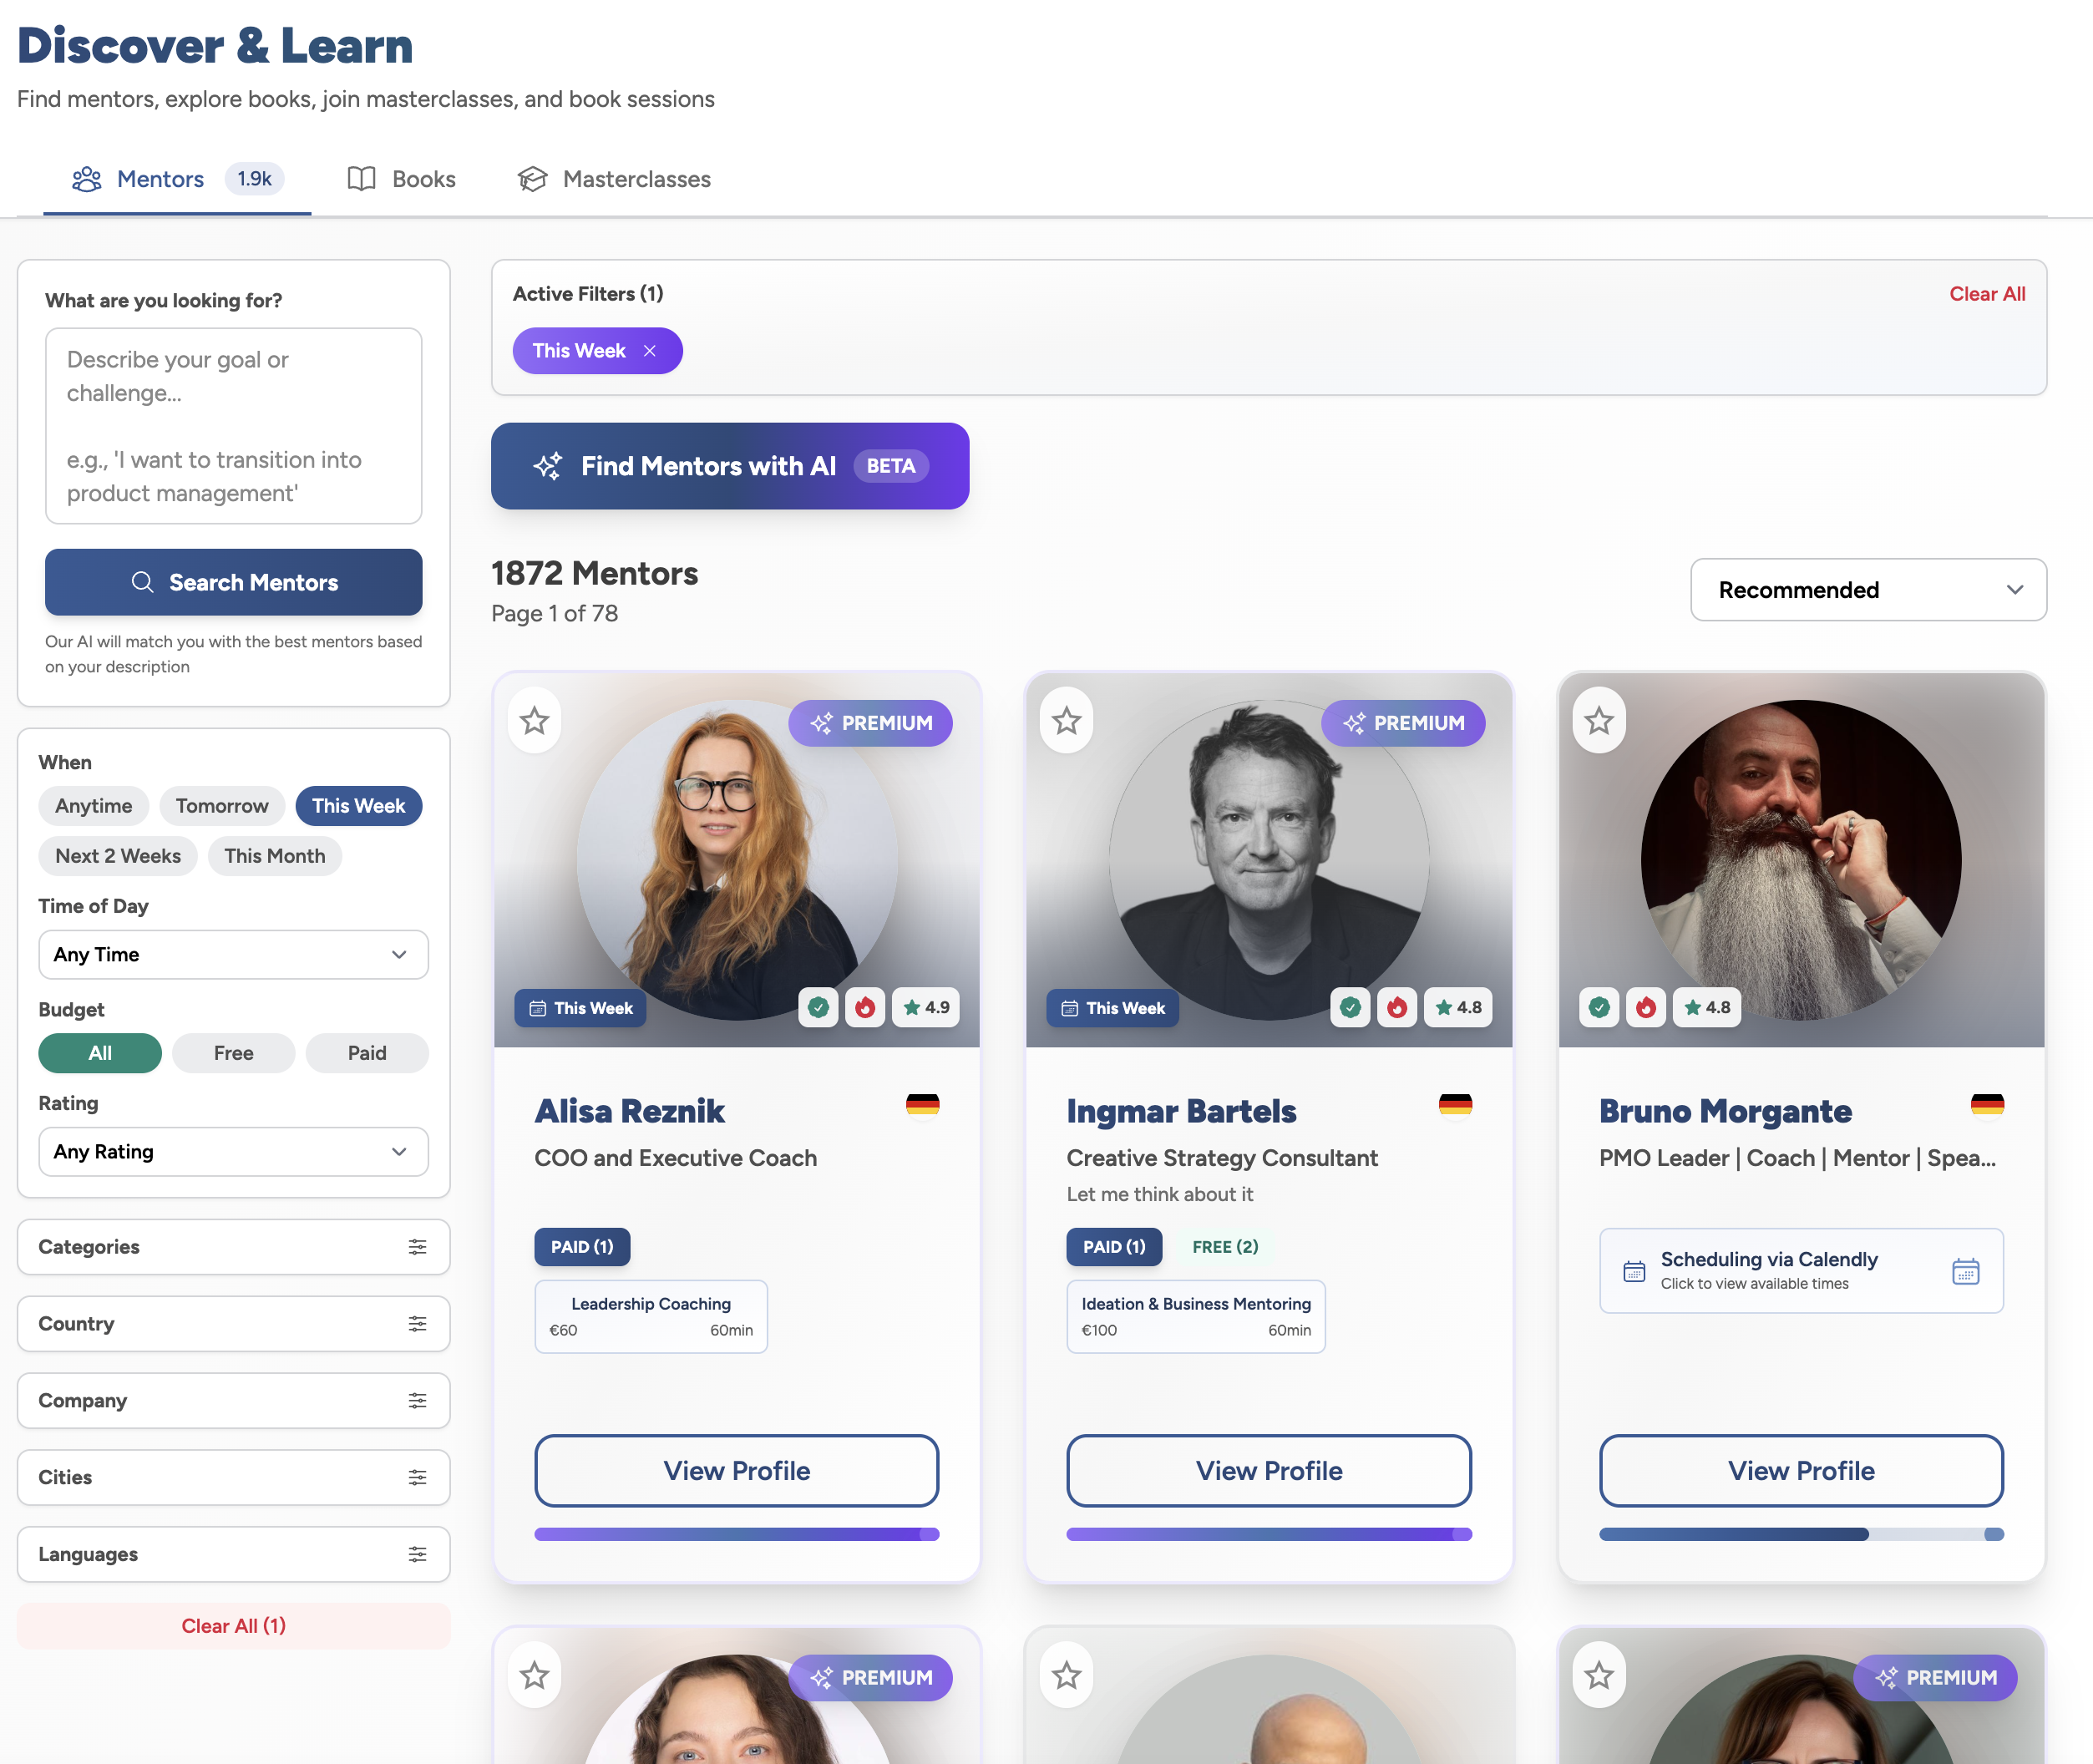This screenshot has height=1764, width=2093.
Task: Favorite Bruno Morgante with the star icon
Action: pos(1599,721)
